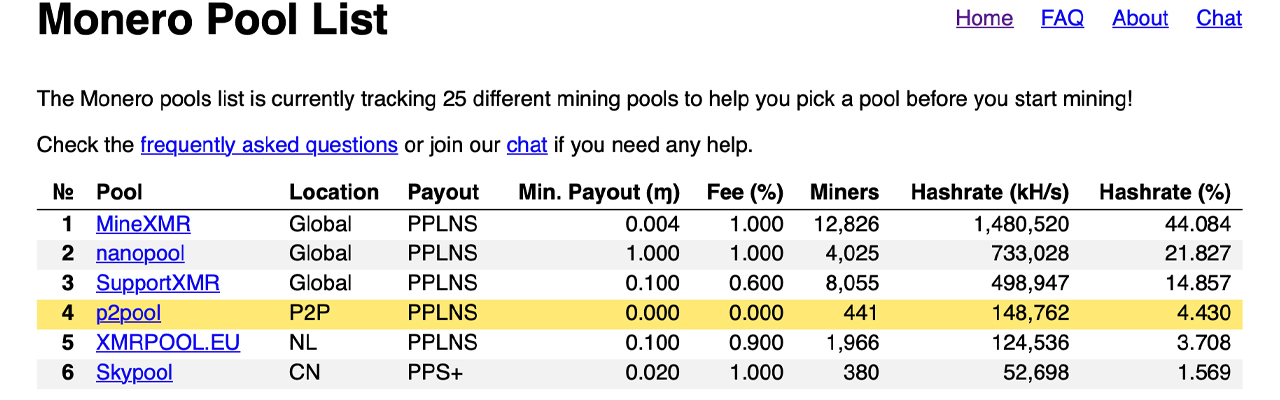Open SupportXMR pool link

[158, 284]
